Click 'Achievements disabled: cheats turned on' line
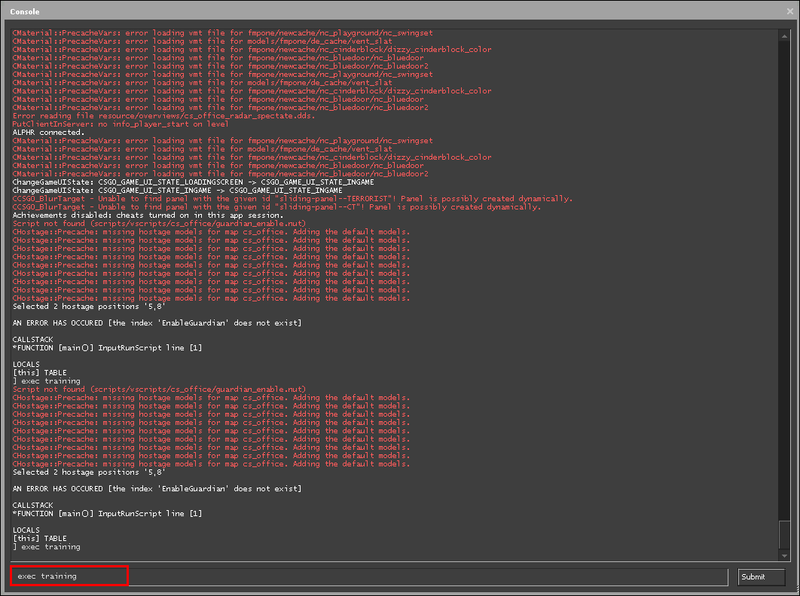This screenshot has height=596, width=800. pos(148,215)
